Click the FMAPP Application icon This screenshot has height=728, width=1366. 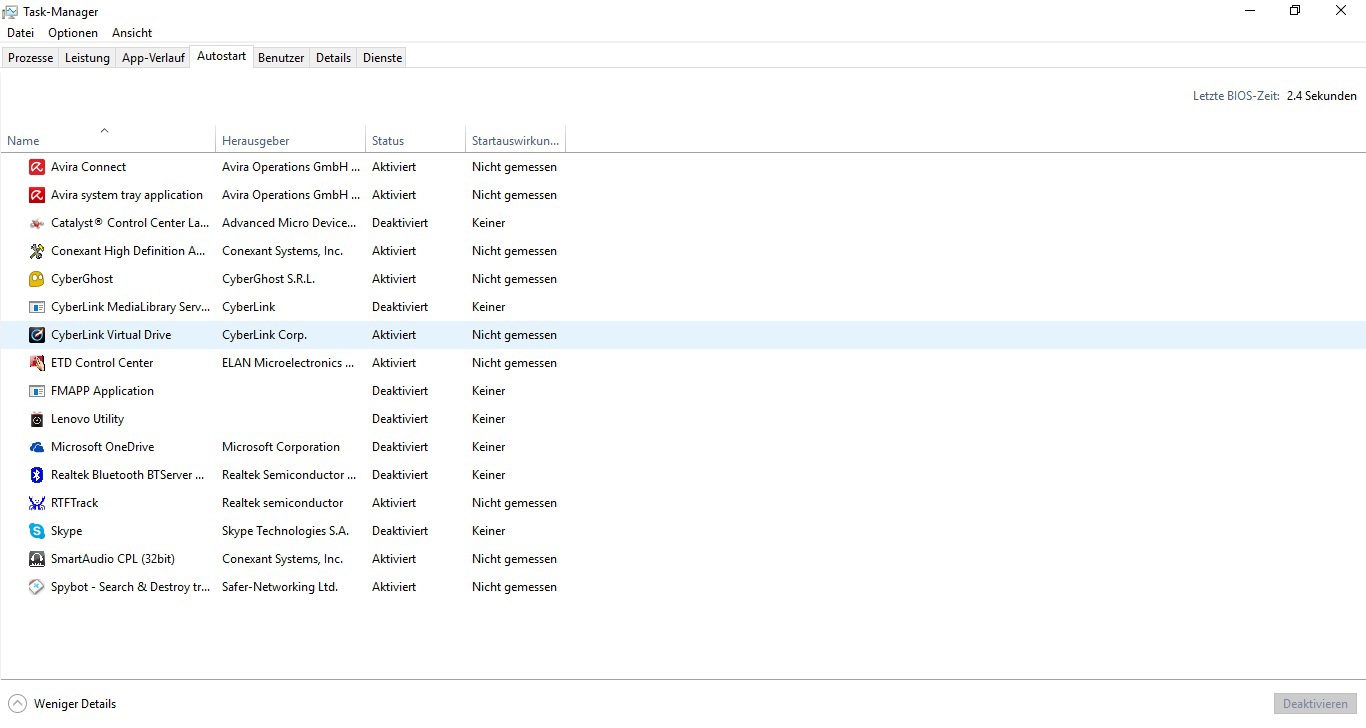[x=37, y=391]
